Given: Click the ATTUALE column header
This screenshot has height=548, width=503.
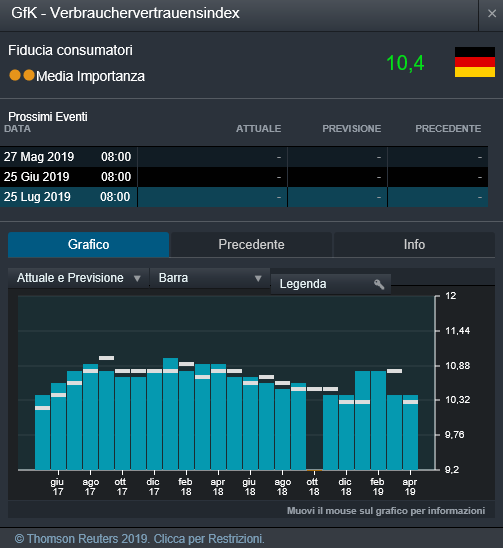Looking at the screenshot, I should pos(258,129).
